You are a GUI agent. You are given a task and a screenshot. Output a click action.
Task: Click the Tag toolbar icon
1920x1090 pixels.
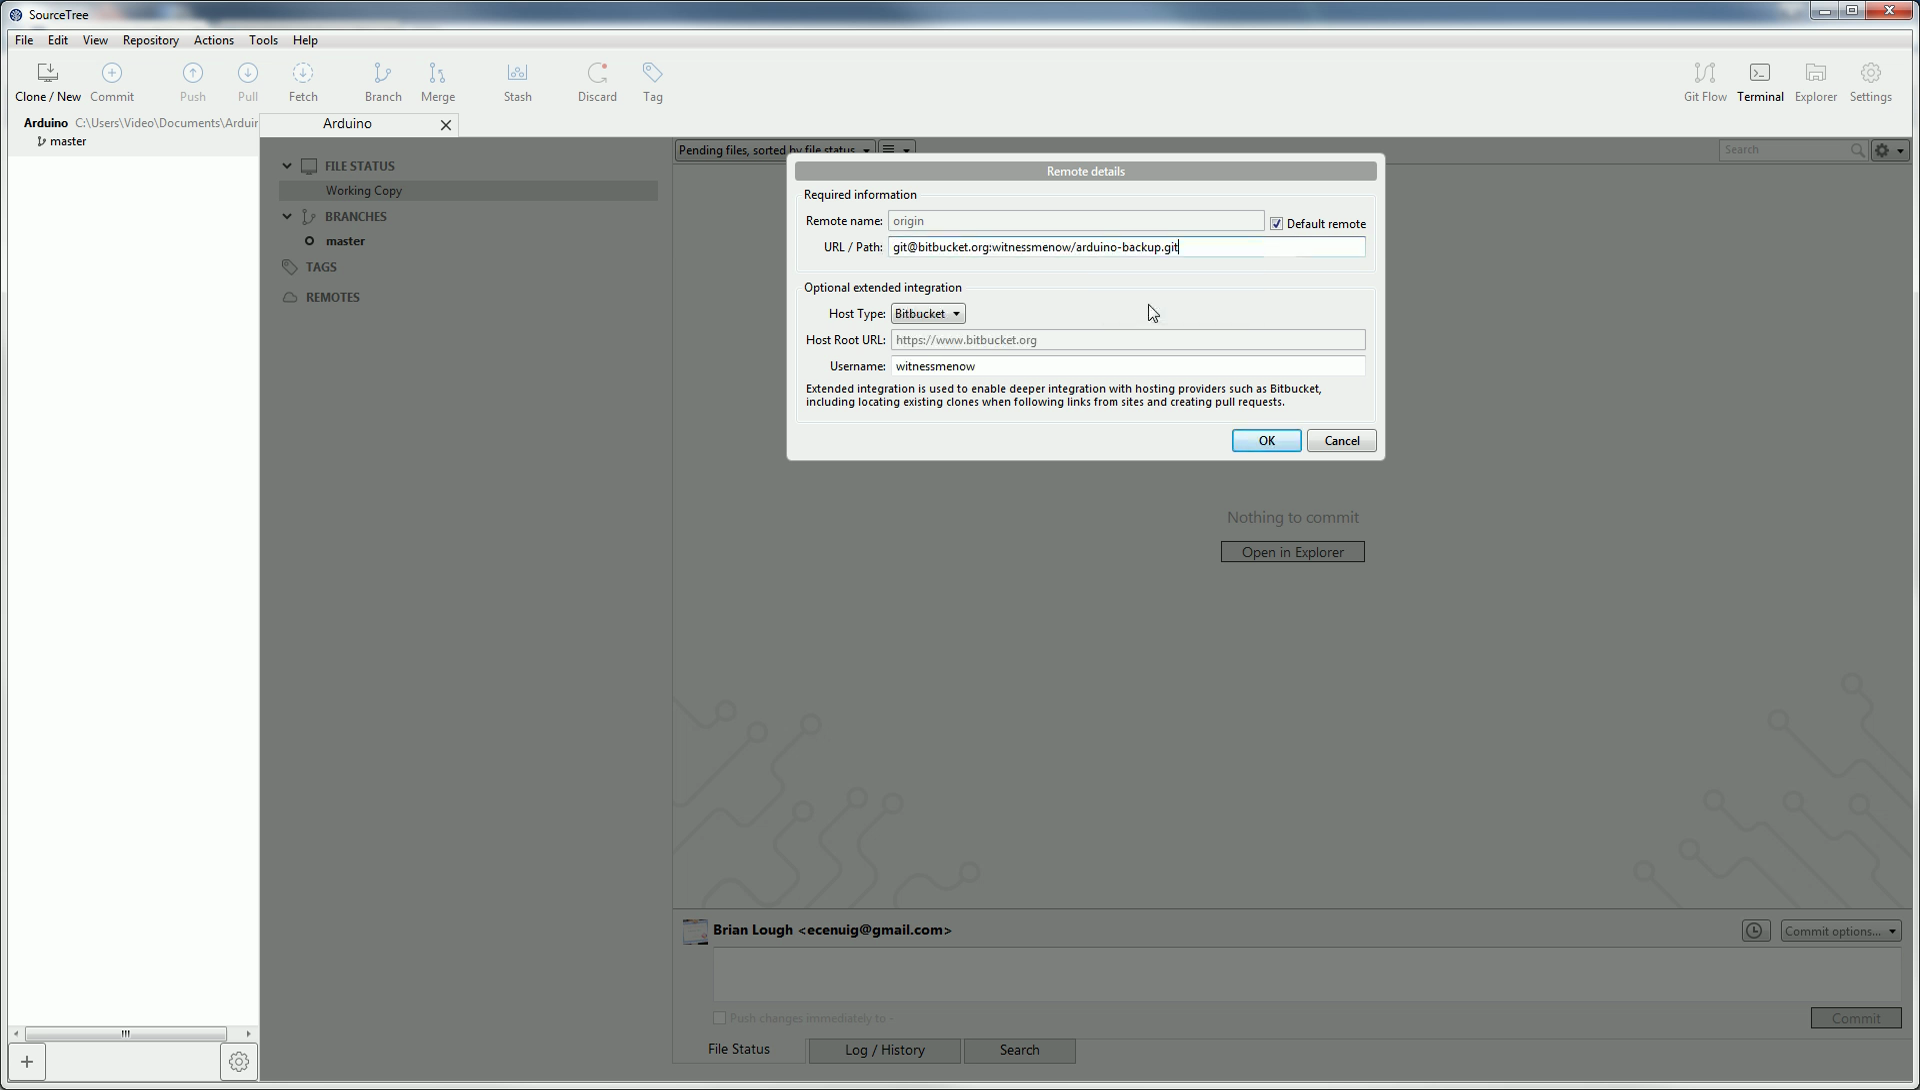pyautogui.click(x=652, y=81)
